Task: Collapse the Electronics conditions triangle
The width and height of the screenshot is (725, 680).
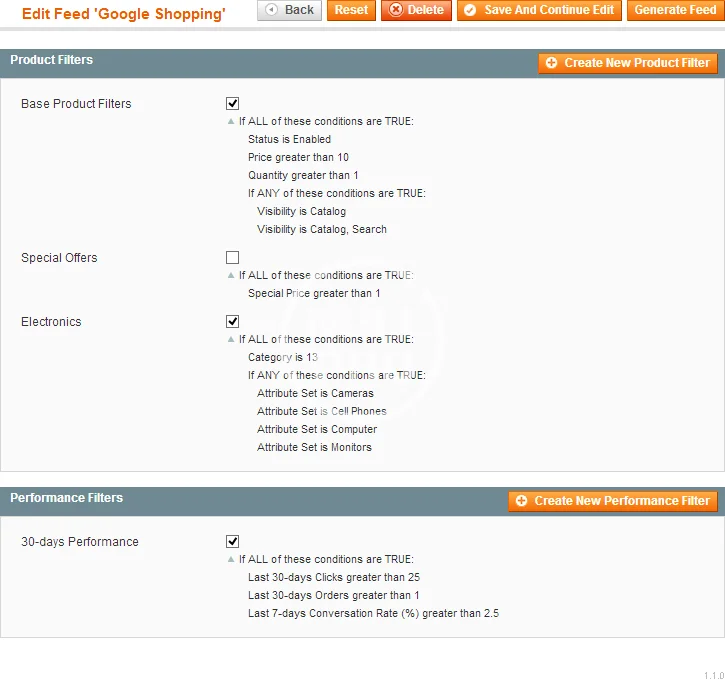Action: (232, 340)
